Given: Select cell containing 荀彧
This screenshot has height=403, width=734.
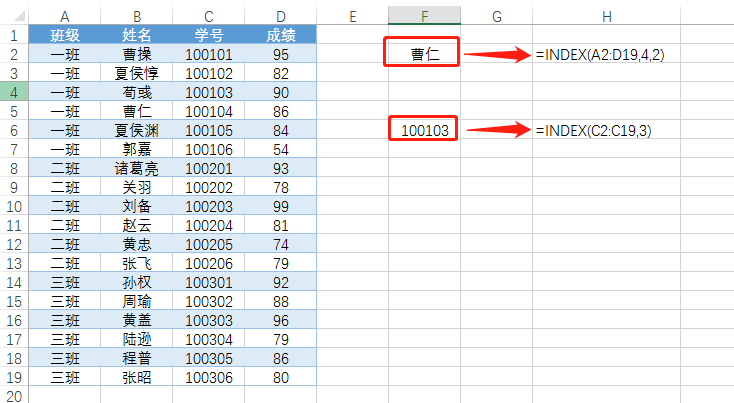Looking at the screenshot, I should tap(137, 92).
